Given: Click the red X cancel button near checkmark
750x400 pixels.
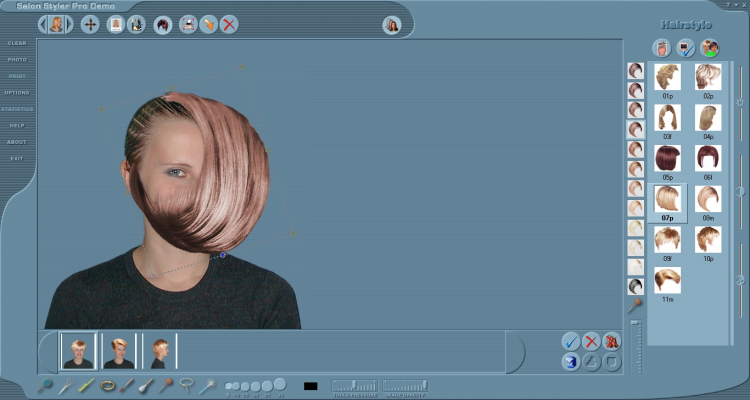Looking at the screenshot, I should coord(591,341).
